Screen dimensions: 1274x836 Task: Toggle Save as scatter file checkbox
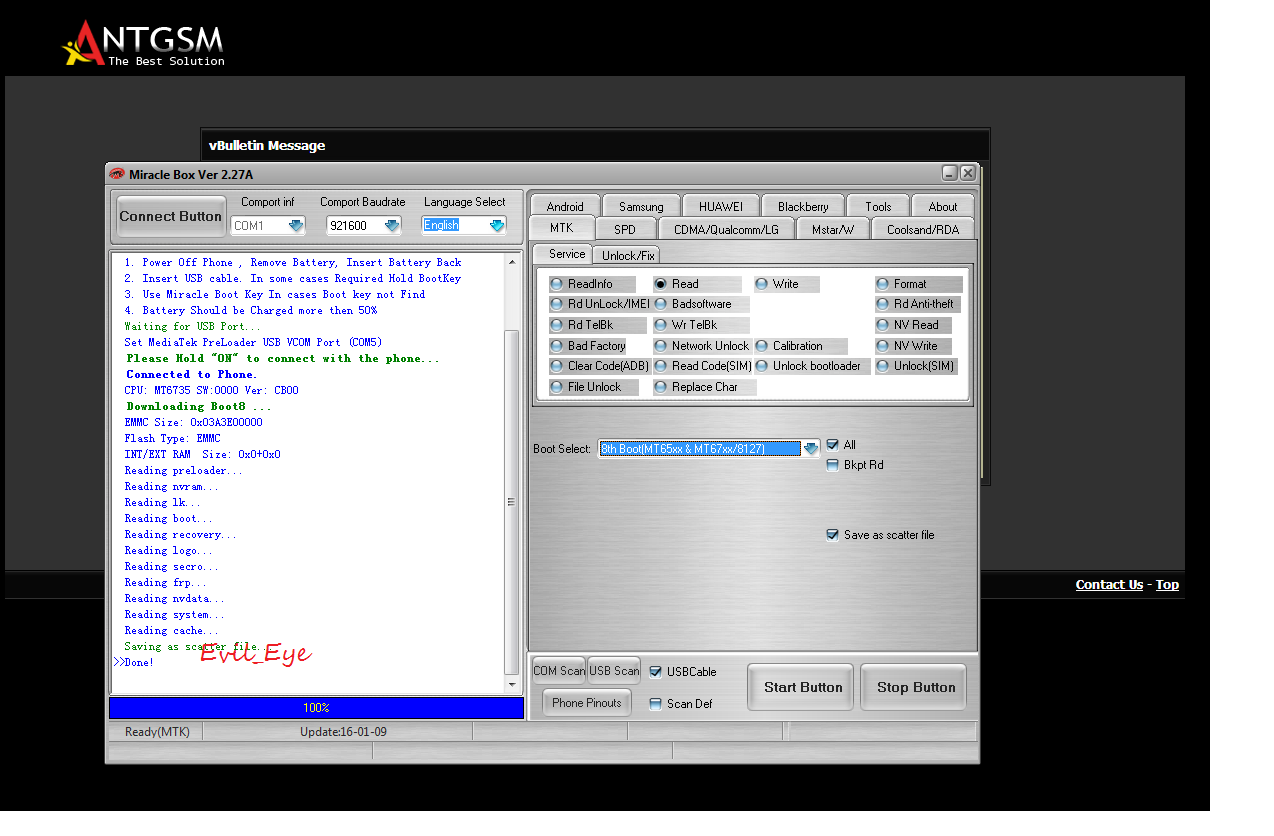832,535
